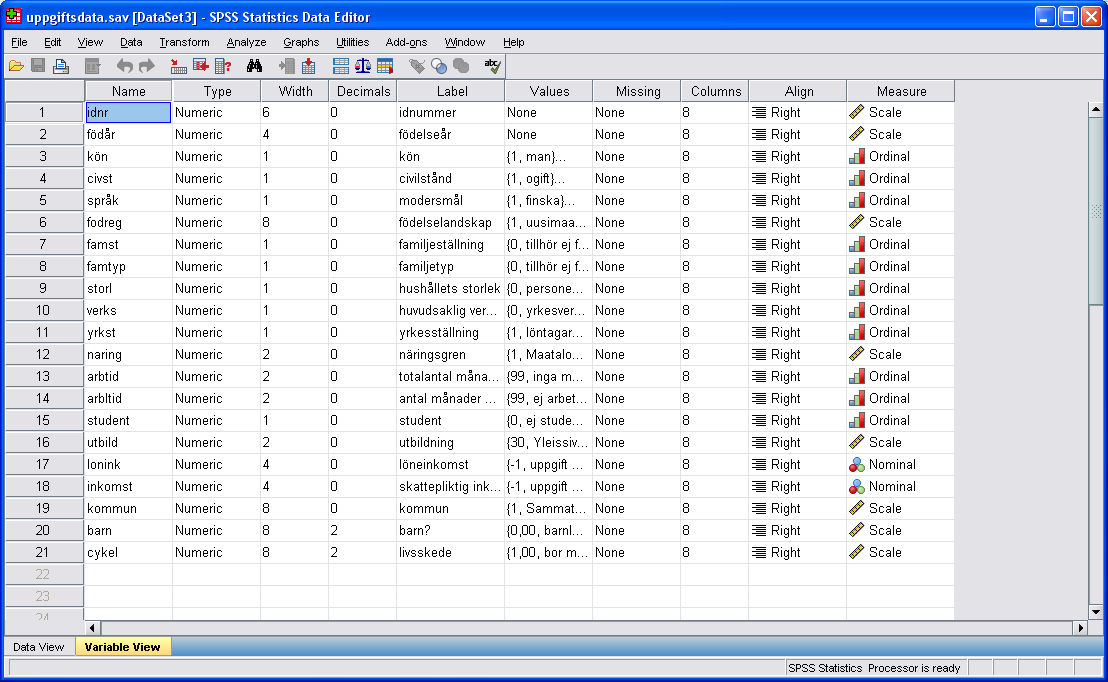
Task: Click the Go to Case icon
Action: [178, 66]
